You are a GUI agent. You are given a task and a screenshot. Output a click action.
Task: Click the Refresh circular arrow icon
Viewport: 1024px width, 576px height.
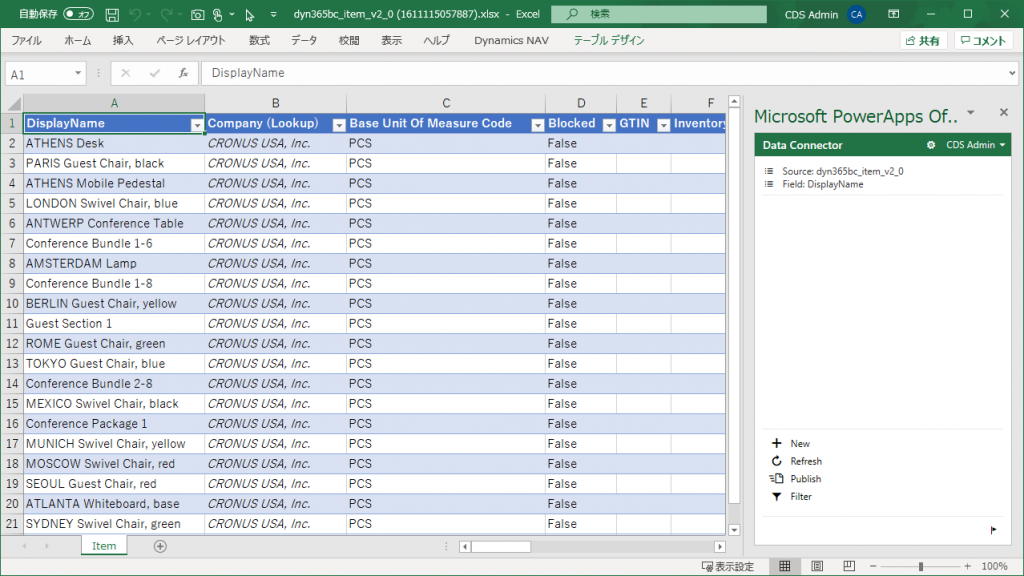point(776,461)
